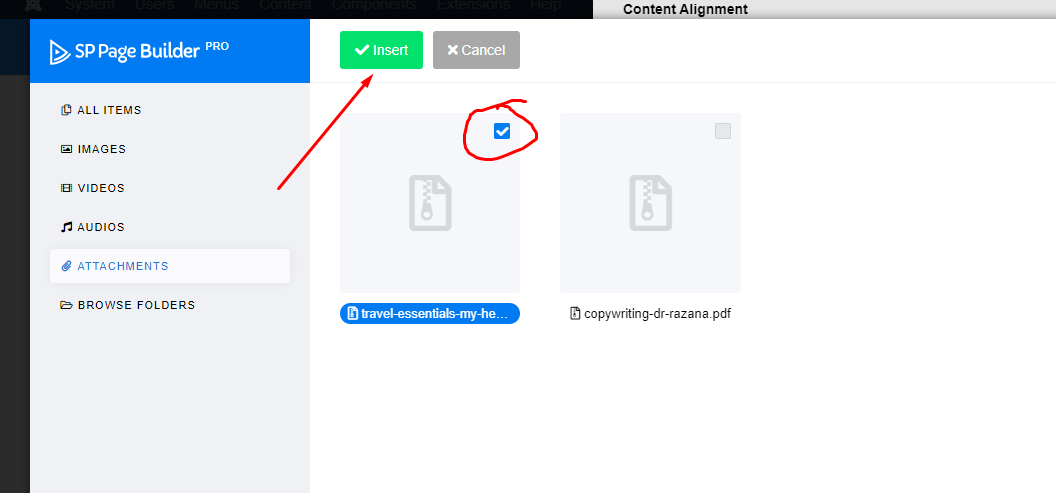Image resolution: width=1056 pixels, height=493 pixels.
Task: Click the Audios music note icon
Action: tap(66, 227)
